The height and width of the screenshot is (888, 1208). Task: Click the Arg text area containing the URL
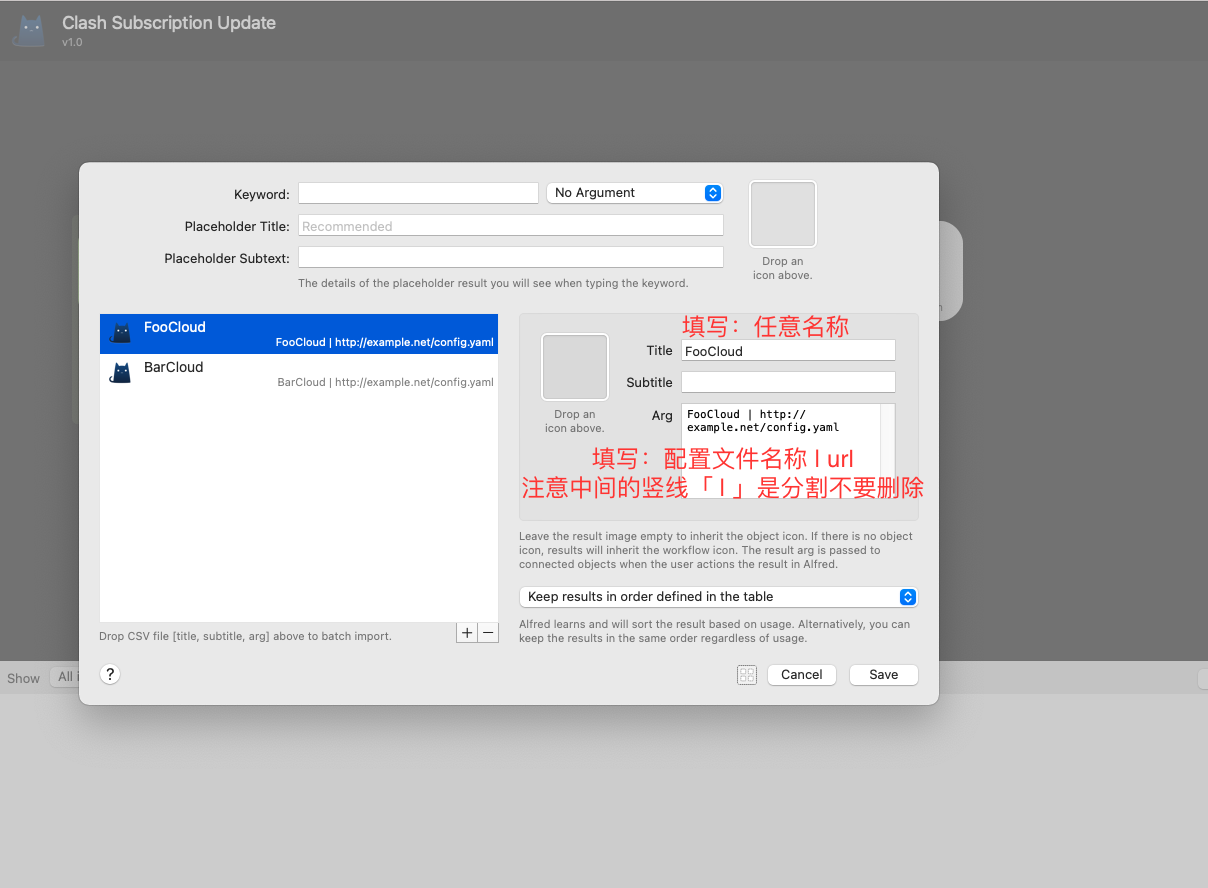[780, 425]
